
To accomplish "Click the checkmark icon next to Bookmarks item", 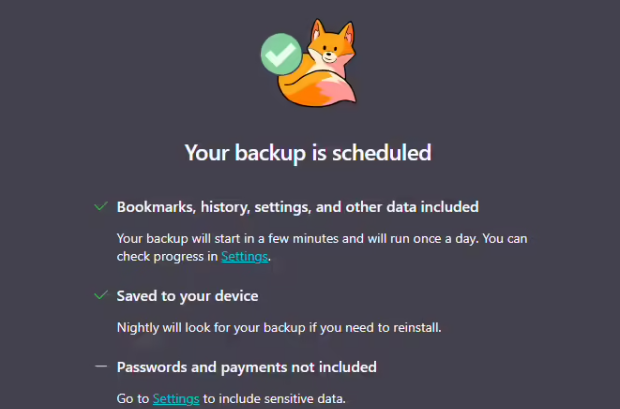I will (x=100, y=207).
